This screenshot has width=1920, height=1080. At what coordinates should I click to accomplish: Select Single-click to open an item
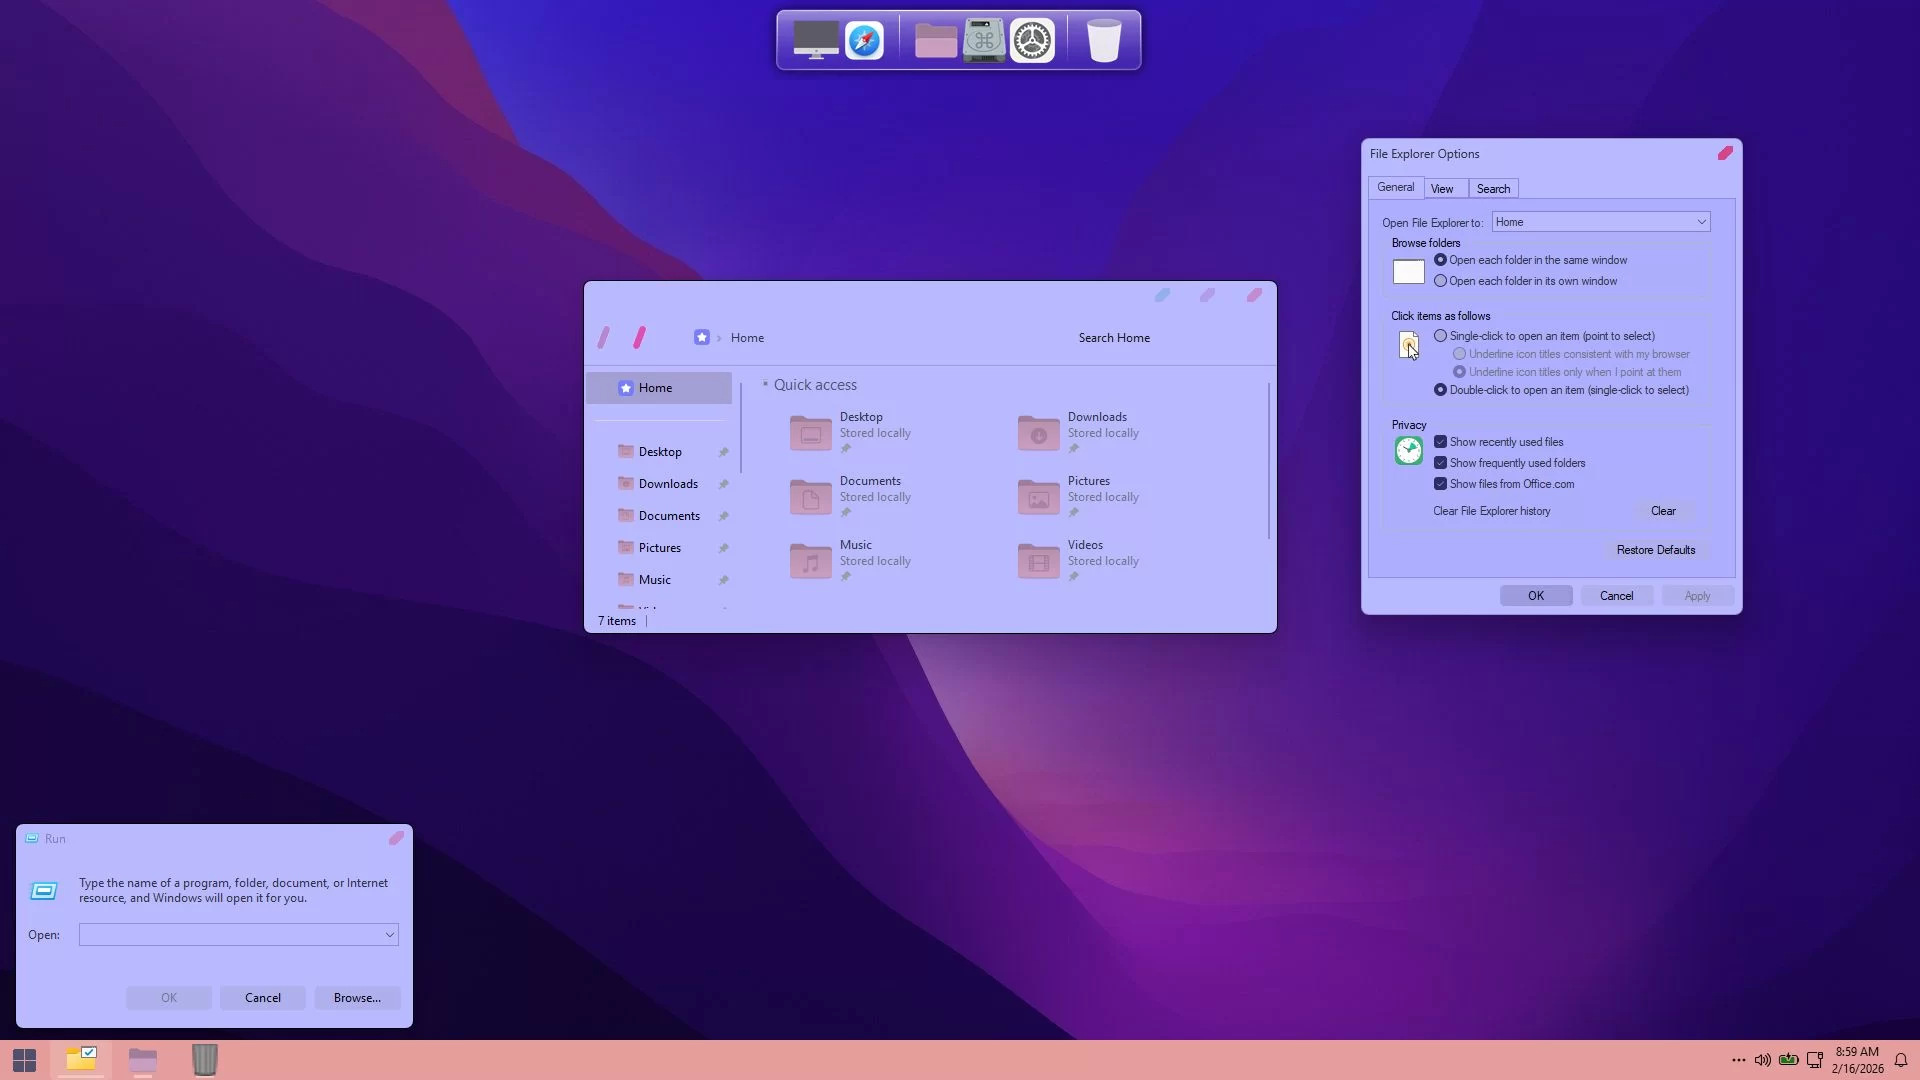(x=1440, y=336)
